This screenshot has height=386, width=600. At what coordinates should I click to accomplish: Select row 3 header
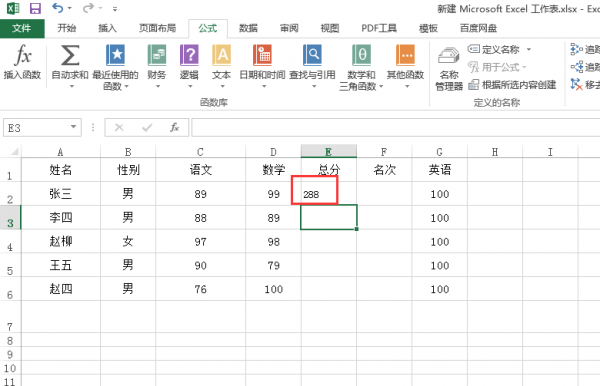(x=10, y=218)
